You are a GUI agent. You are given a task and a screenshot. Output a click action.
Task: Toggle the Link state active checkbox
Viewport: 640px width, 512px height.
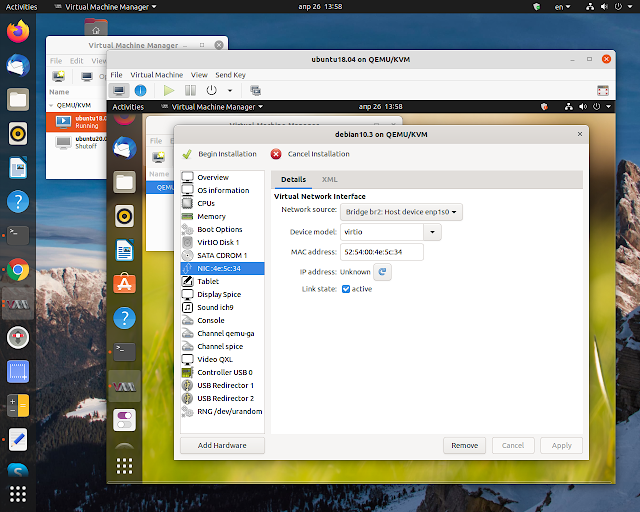(x=346, y=289)
